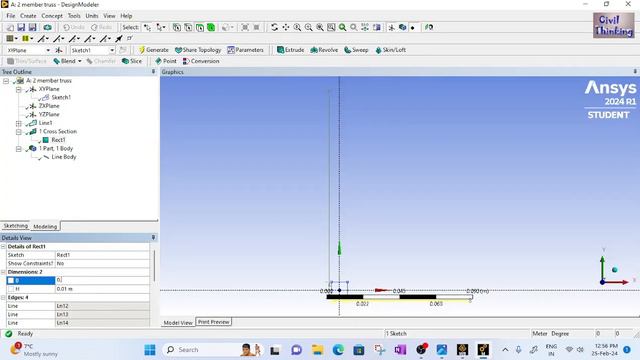Toggle the Display Plane icon

391,27
